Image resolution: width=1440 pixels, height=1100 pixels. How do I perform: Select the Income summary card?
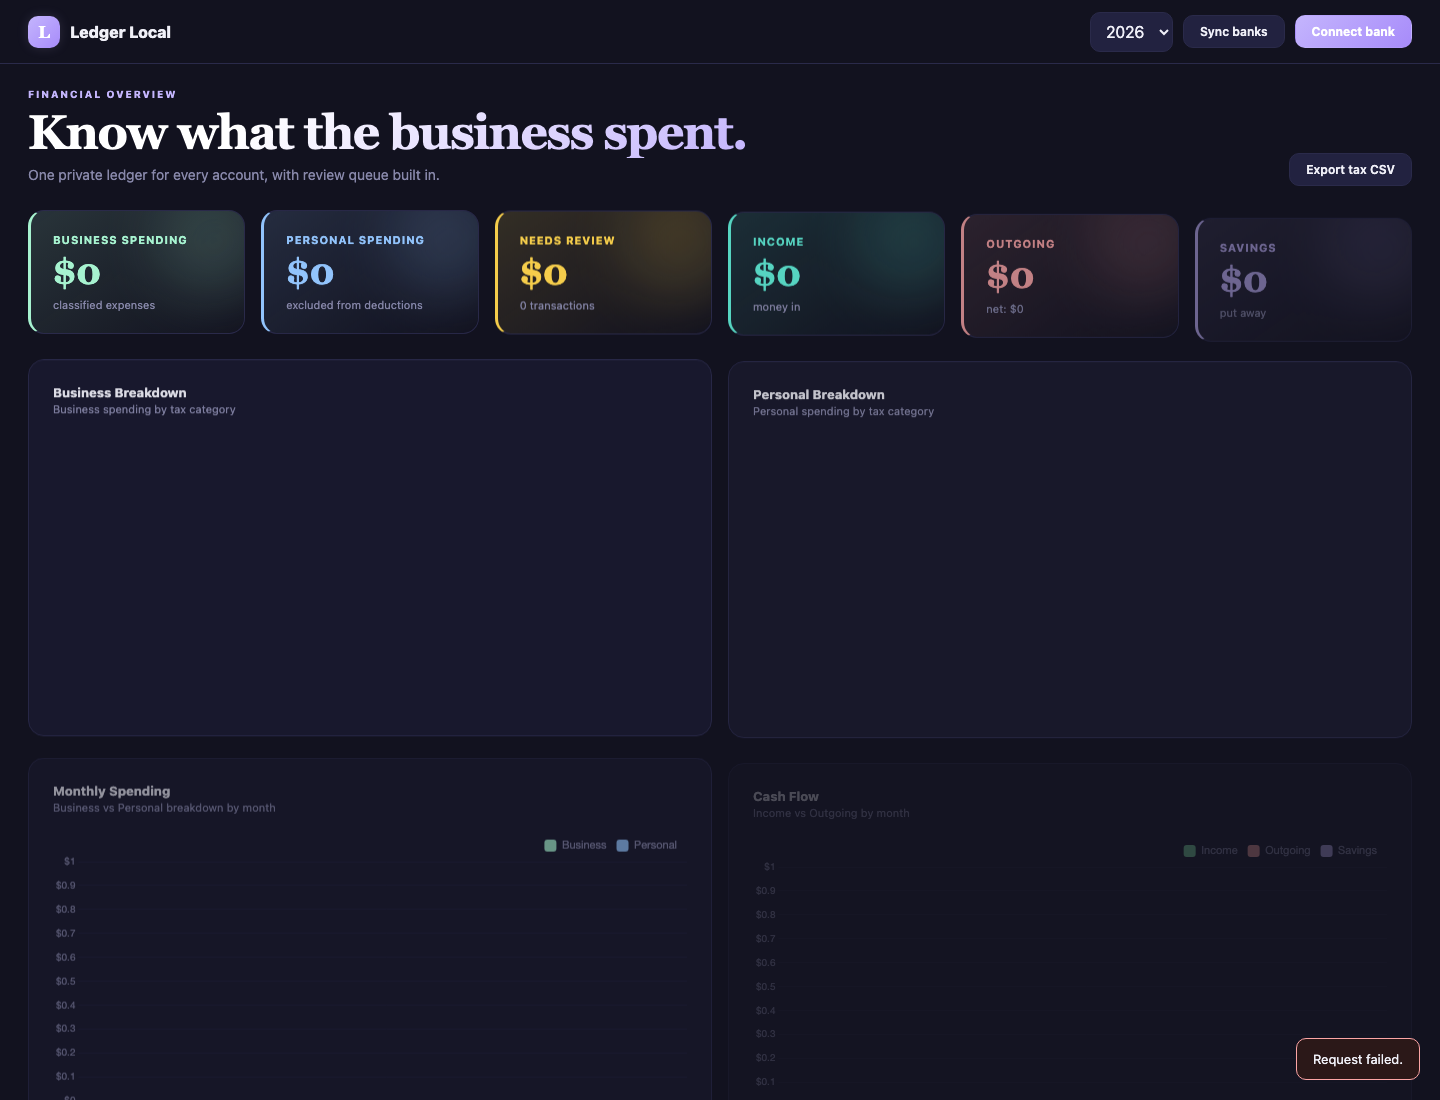[836, 274]
